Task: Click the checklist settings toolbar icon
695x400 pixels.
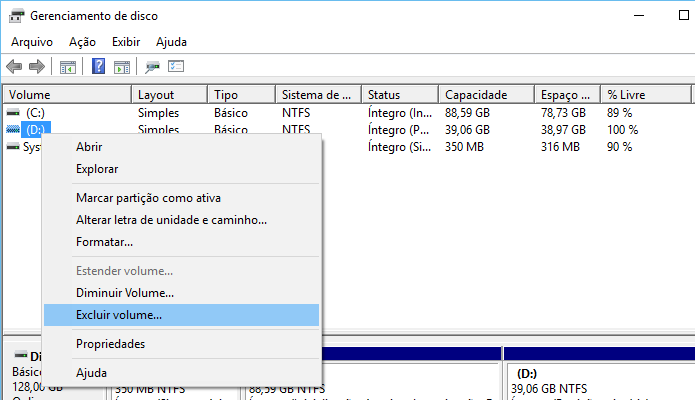Action: tap(176, 67)
